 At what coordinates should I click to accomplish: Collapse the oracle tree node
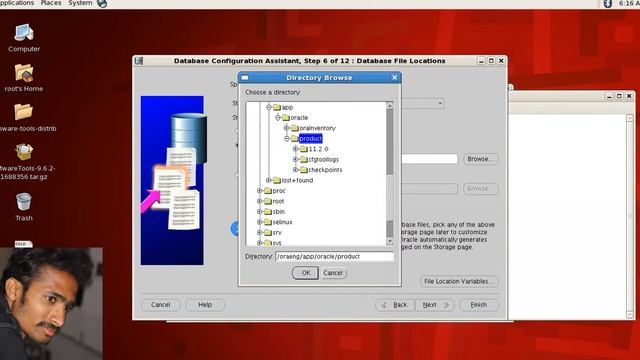point(278,118)
